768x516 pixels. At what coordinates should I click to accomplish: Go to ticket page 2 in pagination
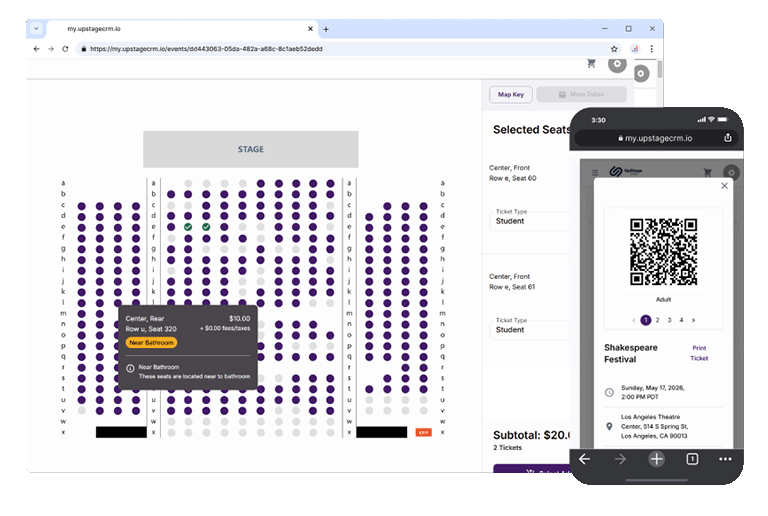point(657,320)
